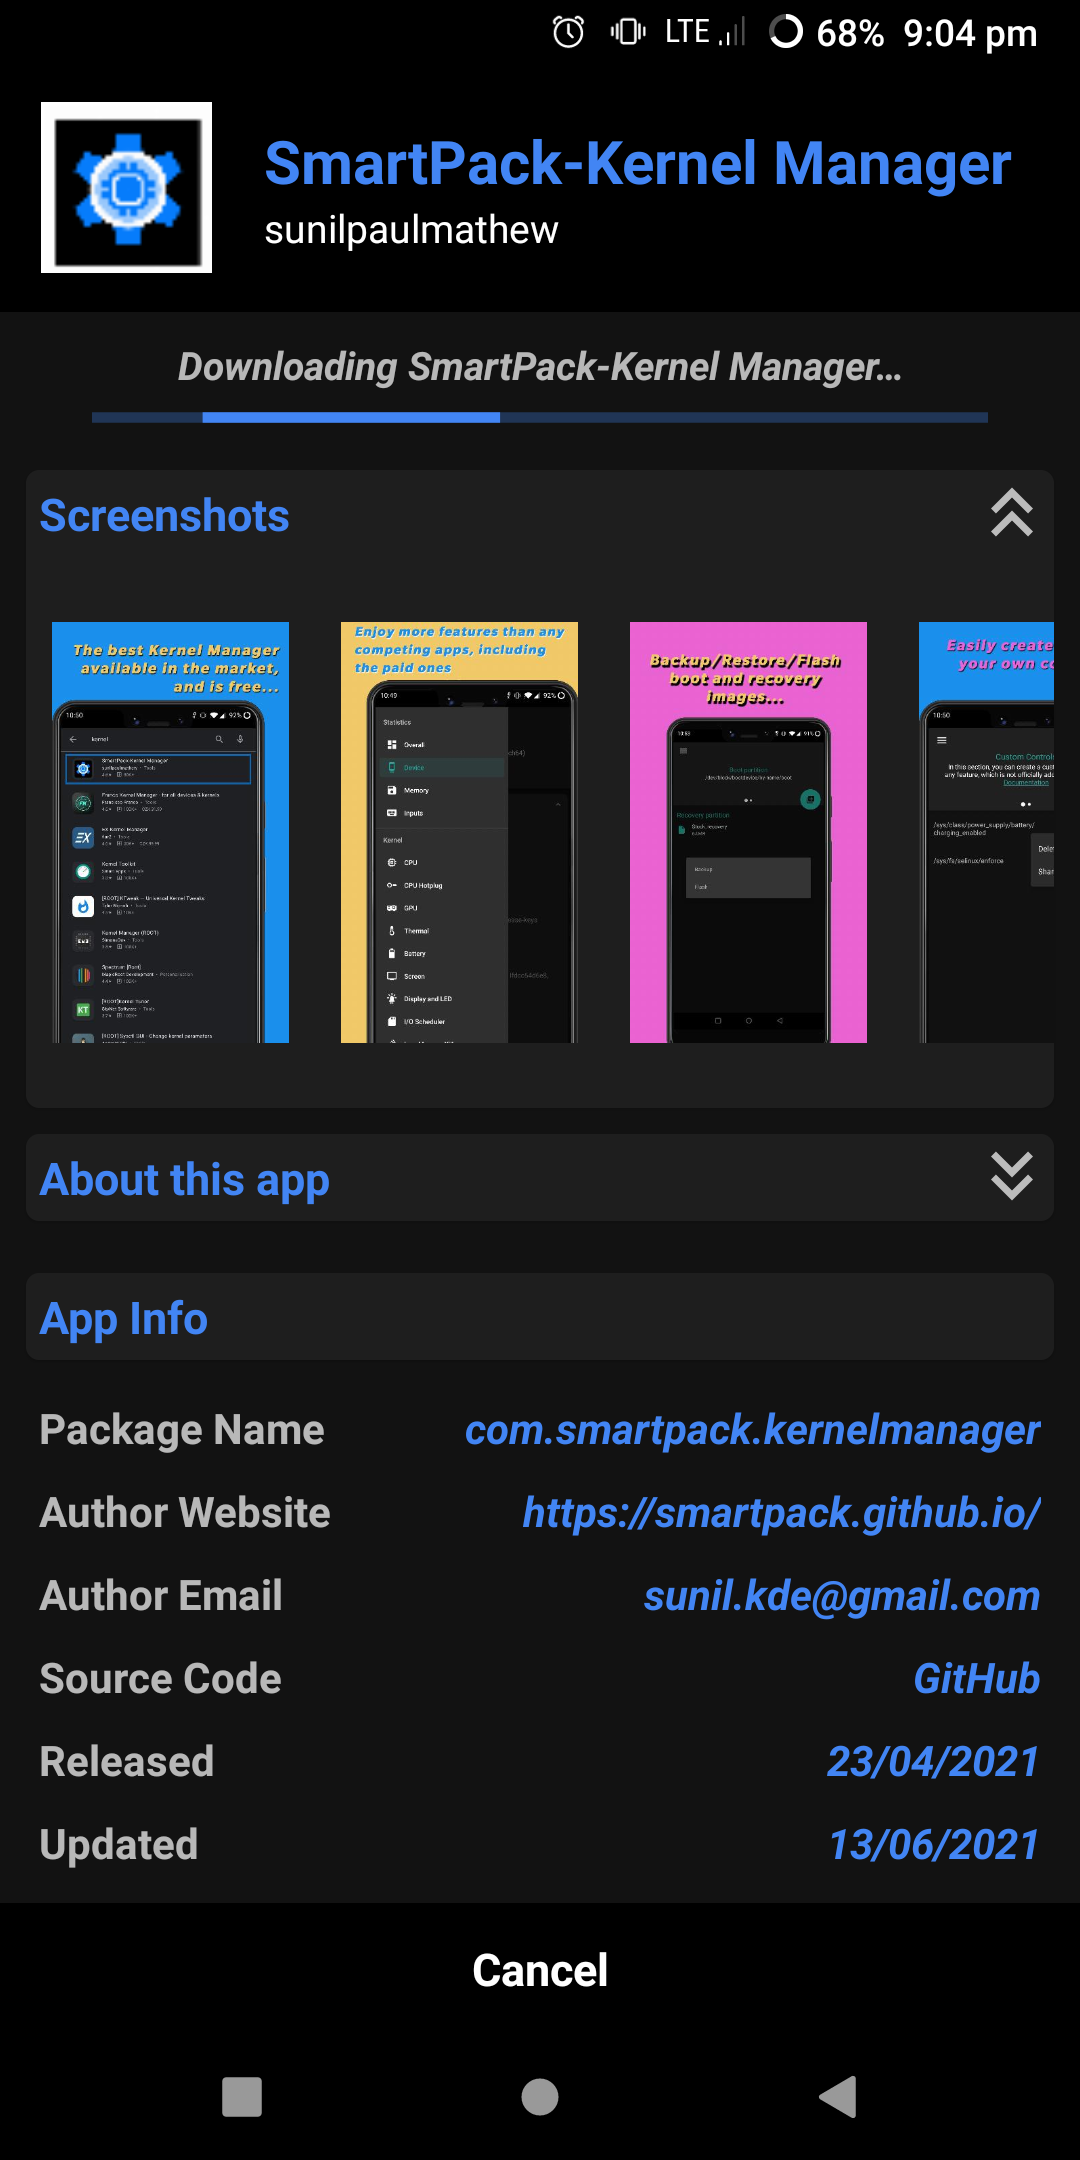Tap the alarm clock status icon
1080x2160 pixels.
coord(568,32)
